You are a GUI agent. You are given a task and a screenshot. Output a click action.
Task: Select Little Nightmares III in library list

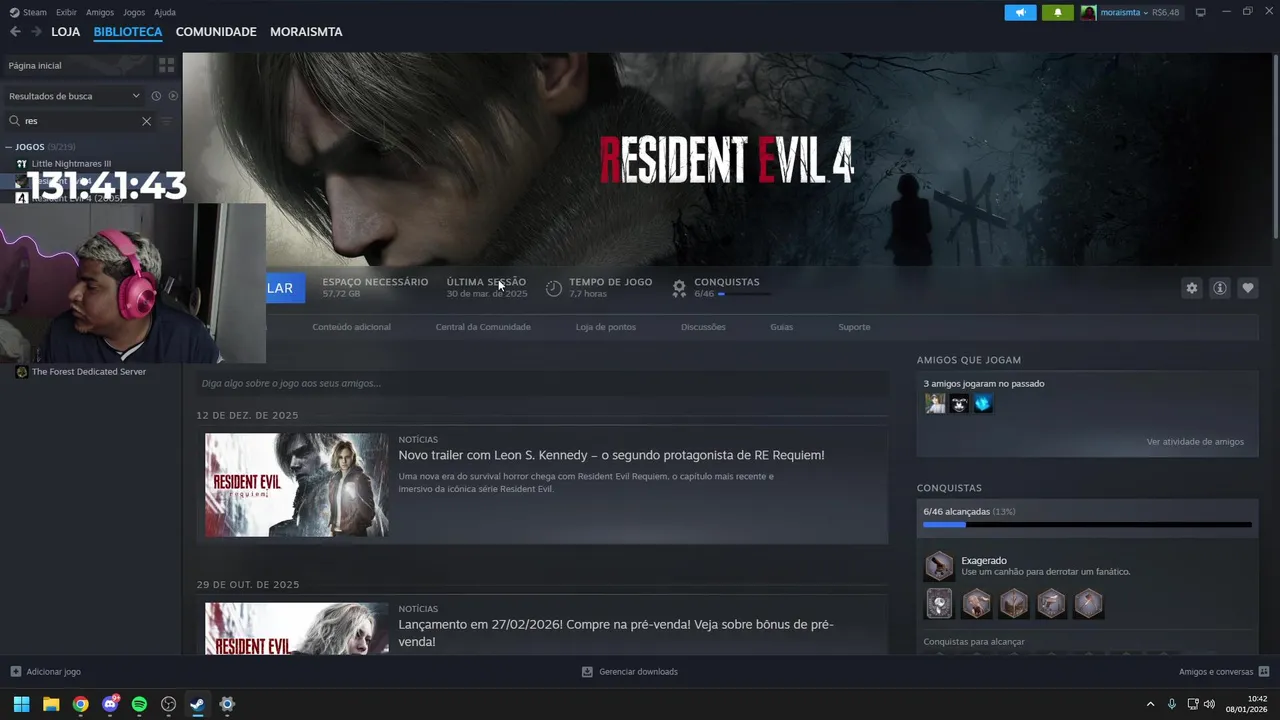[71, 163]
